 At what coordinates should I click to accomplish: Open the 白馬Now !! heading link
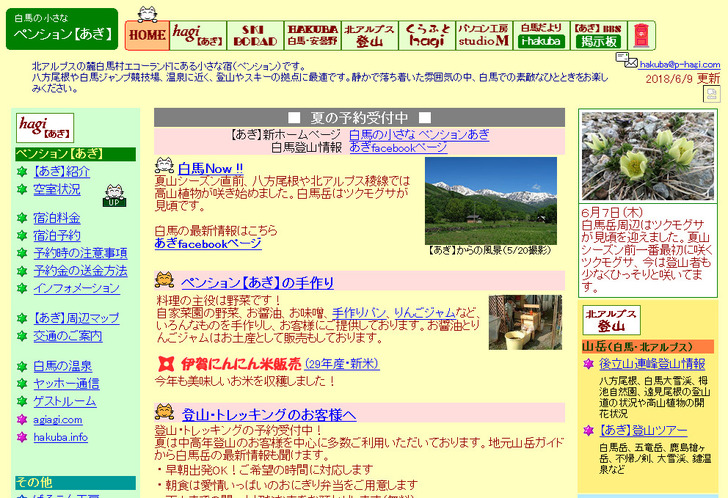(210, 167)
